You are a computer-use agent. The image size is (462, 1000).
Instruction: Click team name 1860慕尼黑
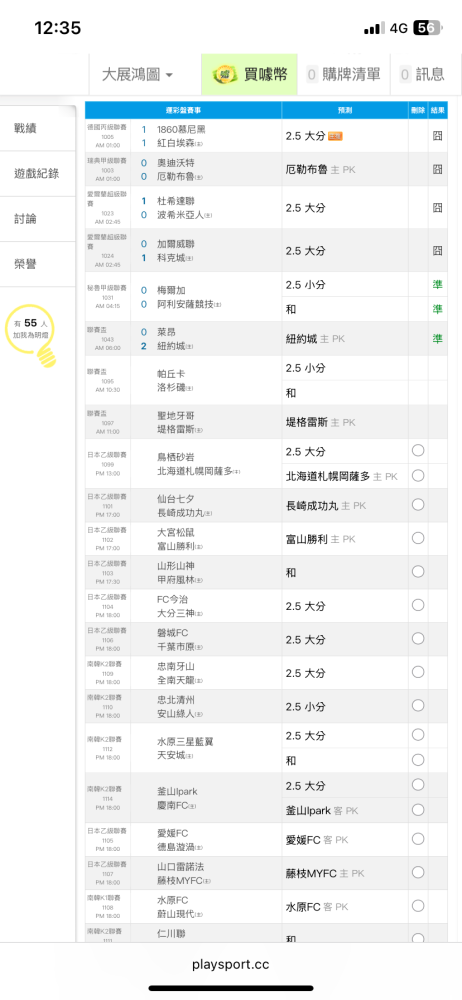(x=181, y=129)
